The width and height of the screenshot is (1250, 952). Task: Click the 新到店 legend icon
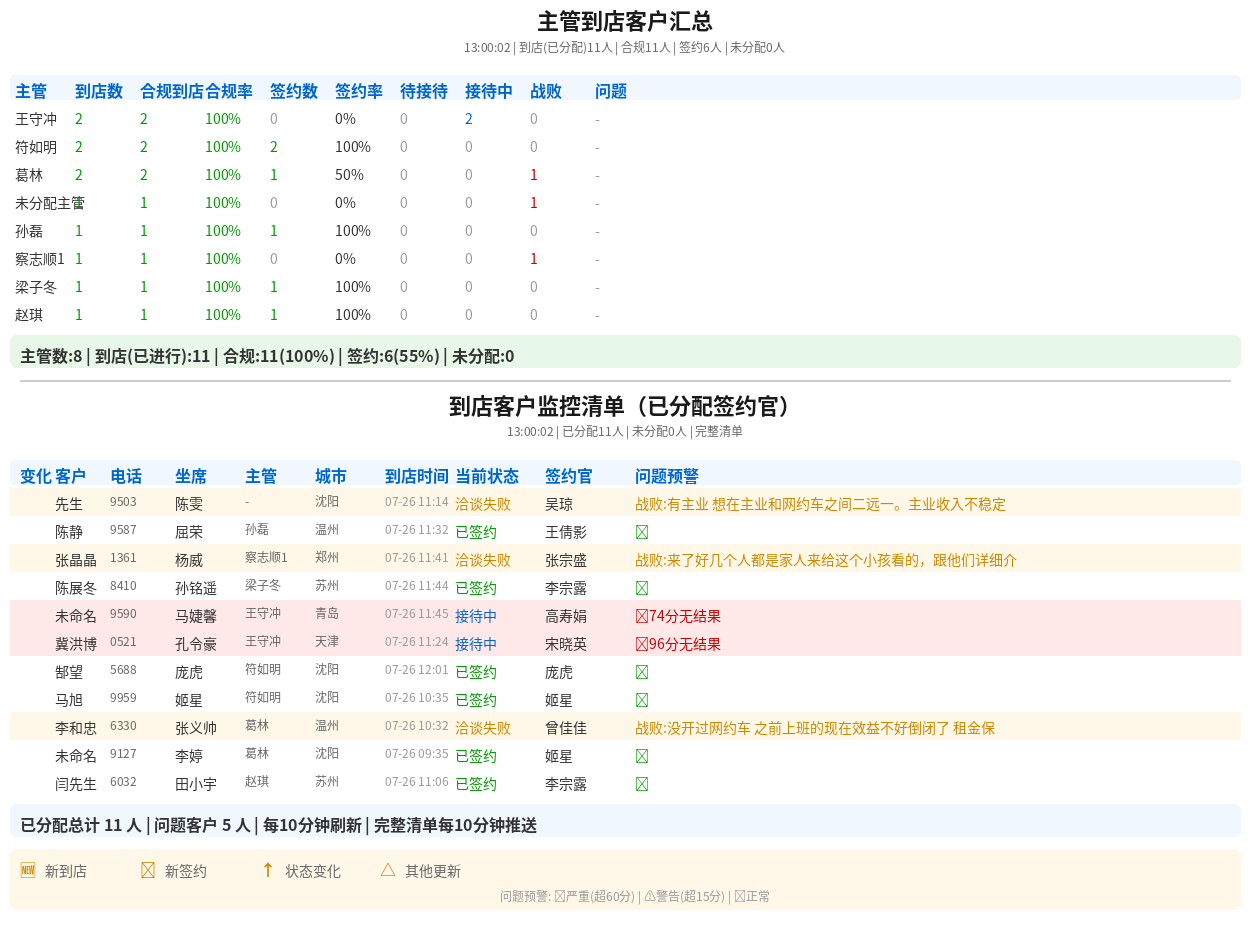click(28, 870)
